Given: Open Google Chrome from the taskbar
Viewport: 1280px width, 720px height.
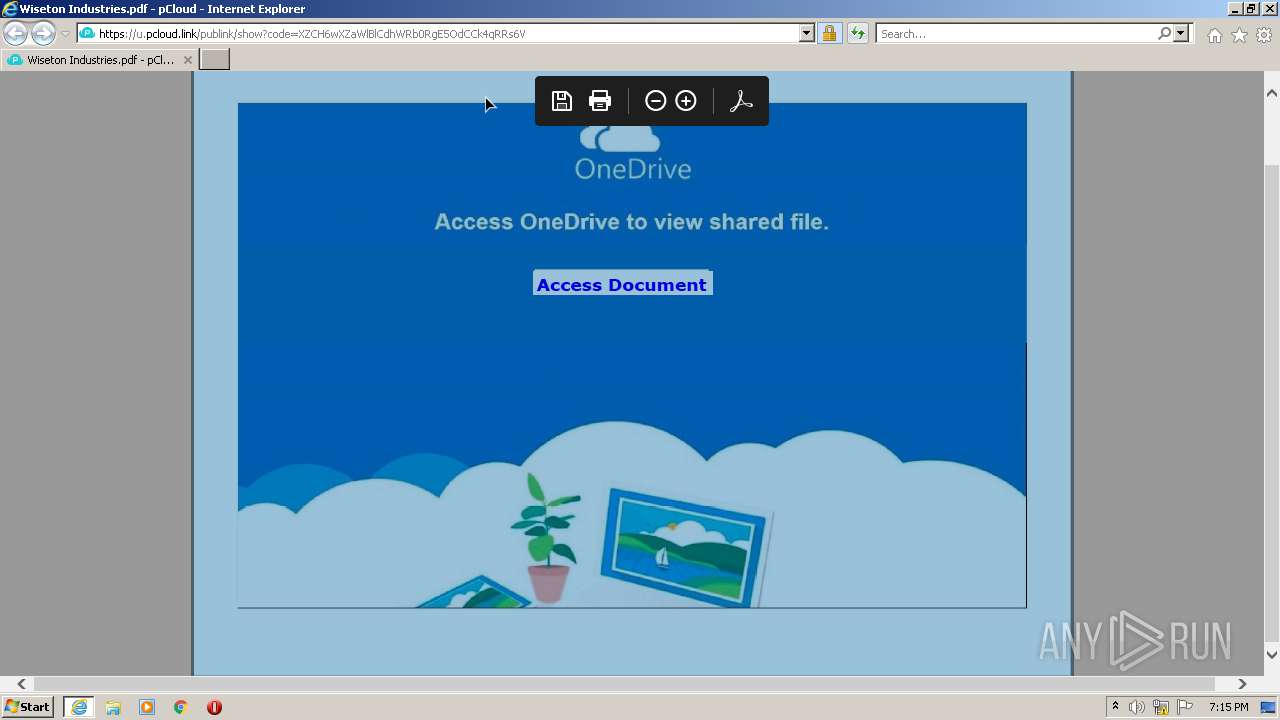Looking at the screenshot, I should pyautogui.click(x=181, y=707).
